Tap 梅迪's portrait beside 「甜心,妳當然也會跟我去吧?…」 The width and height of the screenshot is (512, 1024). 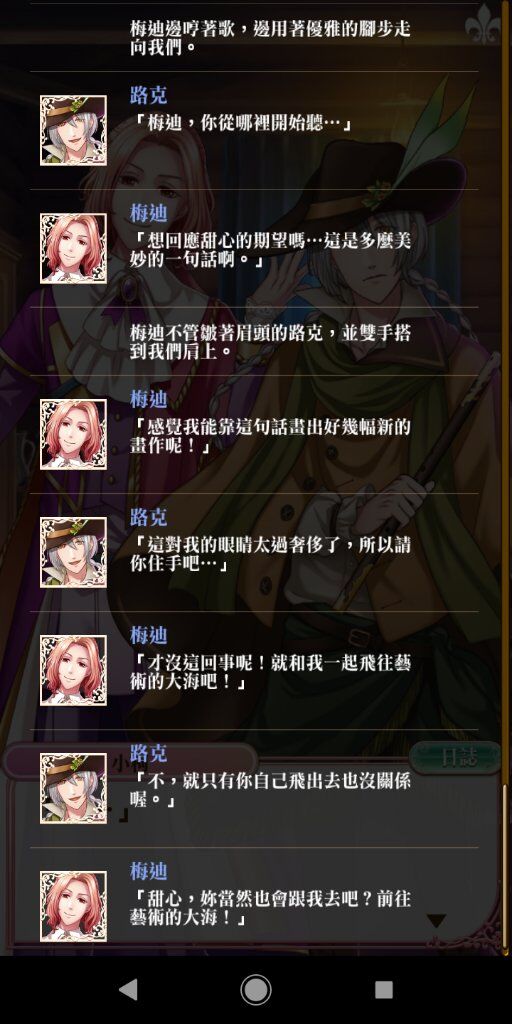(73, 906)
